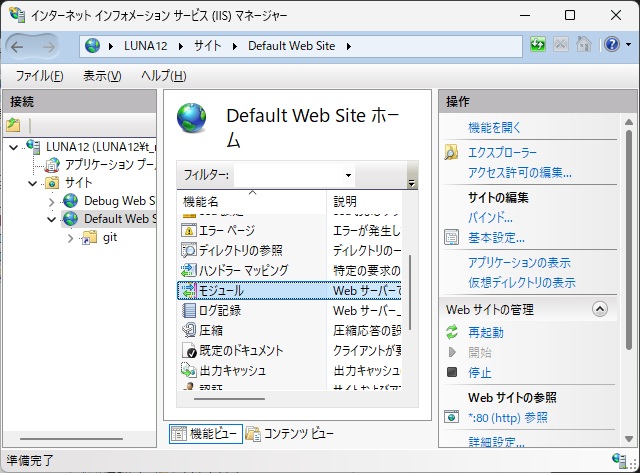Click the back navigation arrow
This screenshot has height=473, width=640.
click(17, 47)
